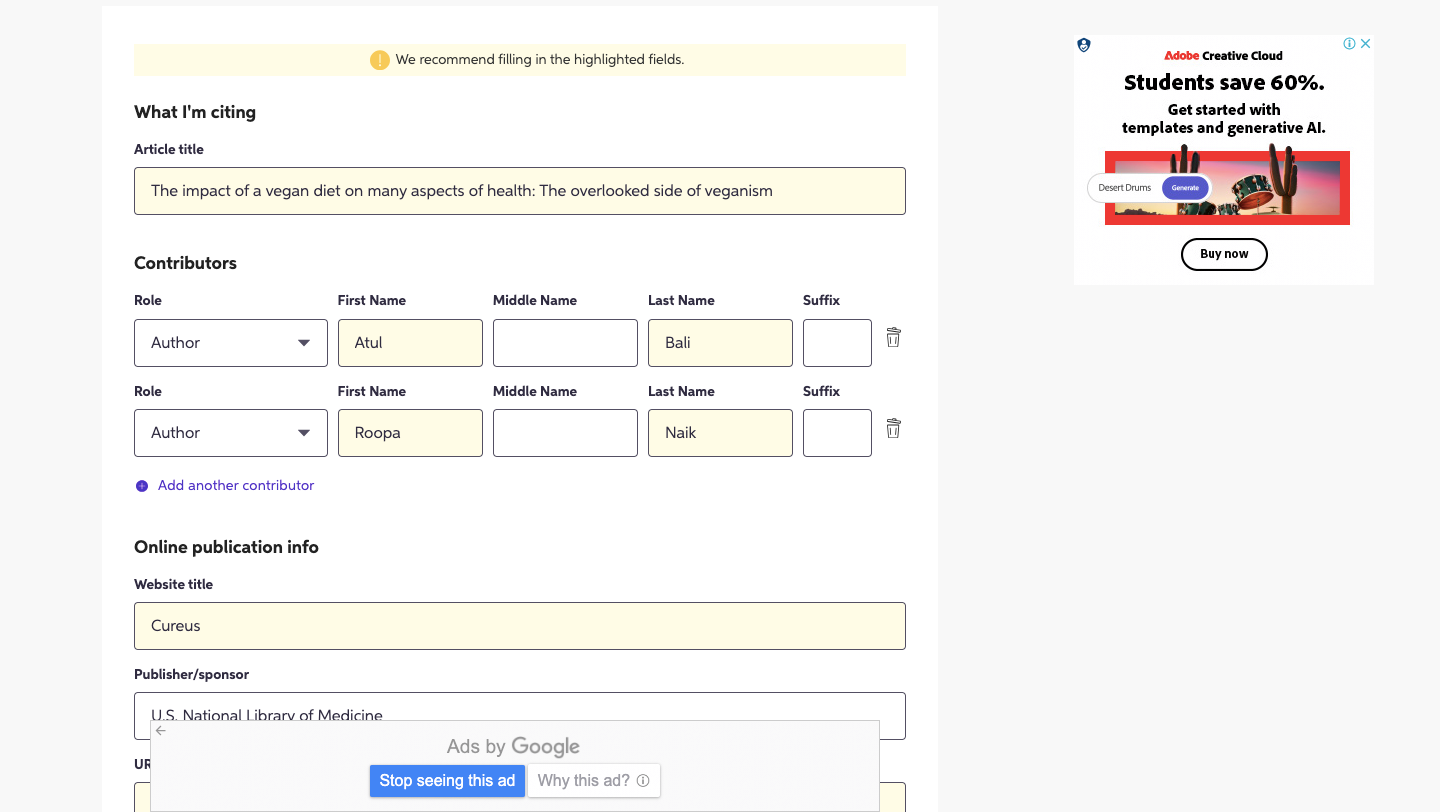Click Why this ad? button
1440x812 pixels.
coord(593,781)
